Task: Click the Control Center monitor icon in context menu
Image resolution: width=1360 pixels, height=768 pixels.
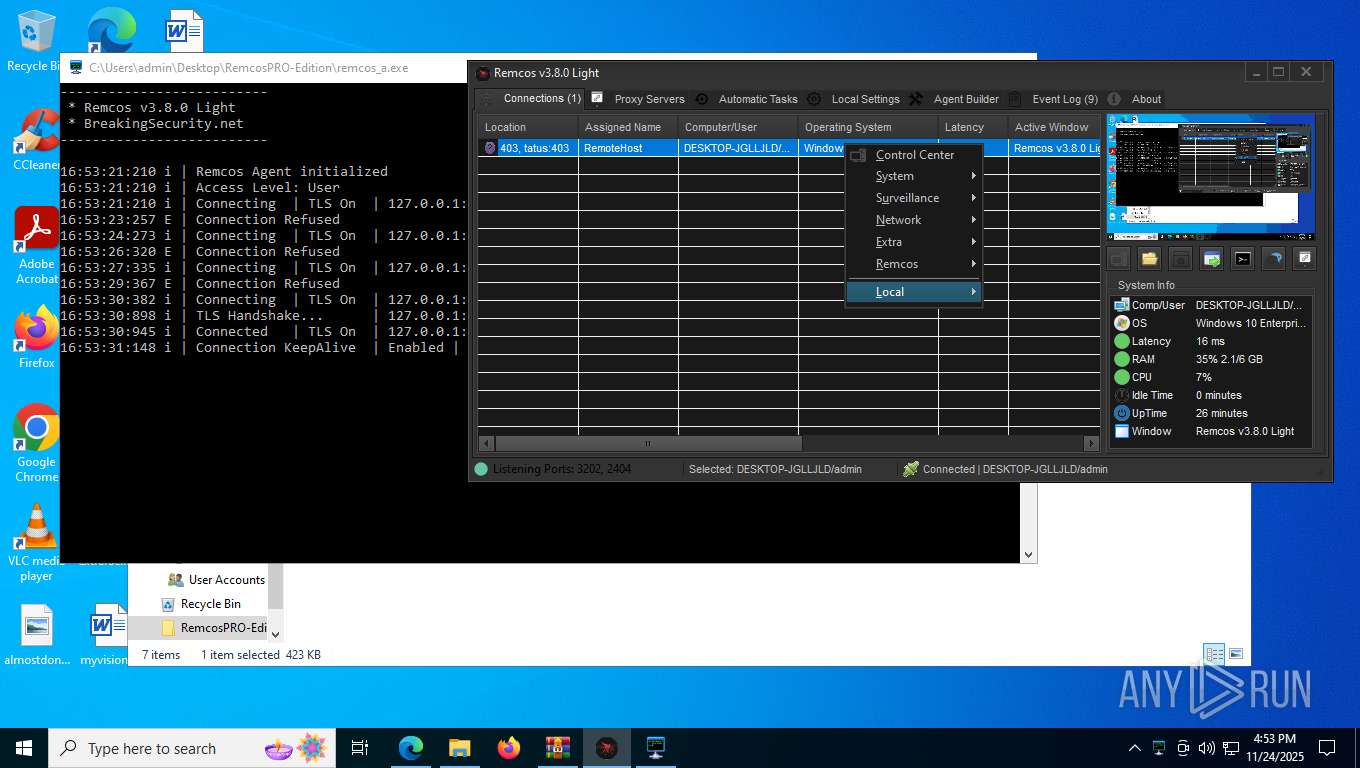Action: tap(858, 155)
